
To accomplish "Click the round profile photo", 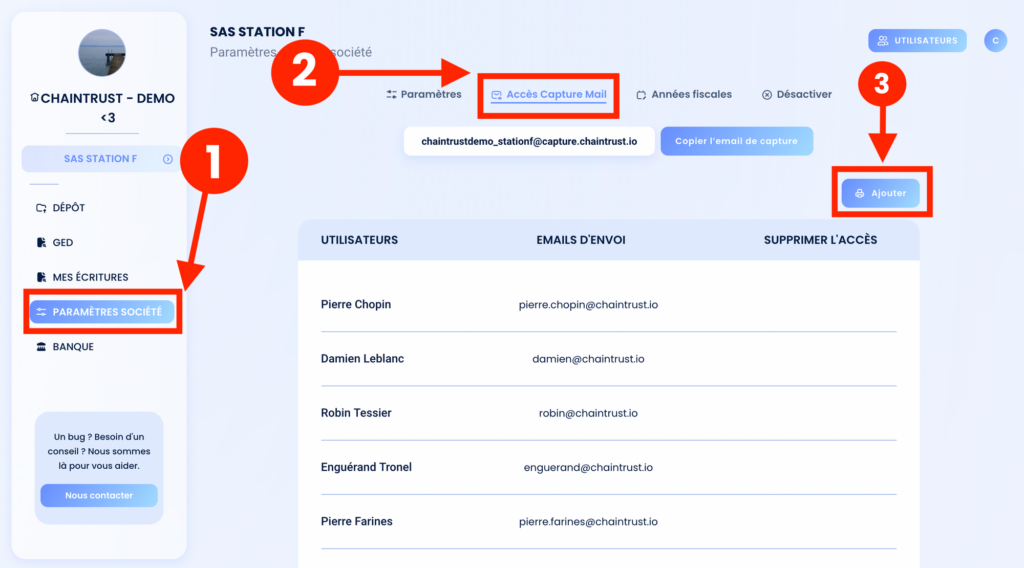I will point(102,53).
